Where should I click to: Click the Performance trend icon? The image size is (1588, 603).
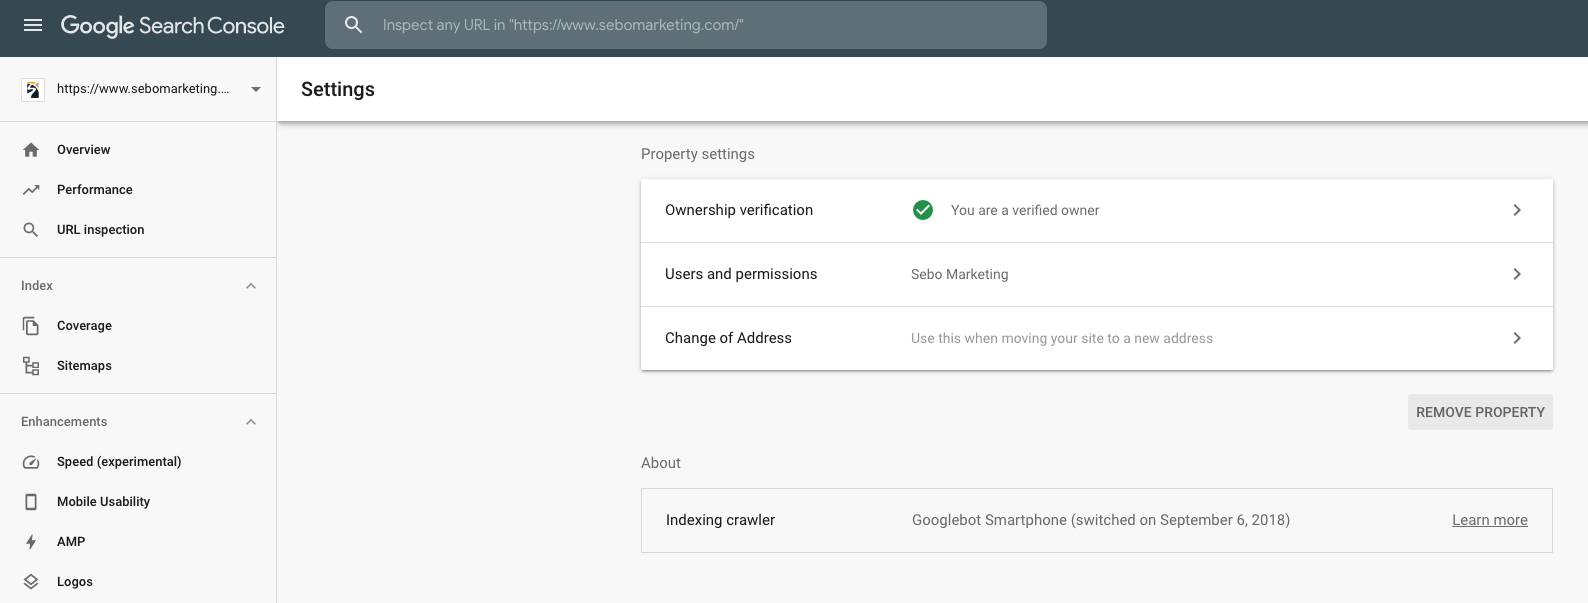pyautogui.click(x=31, y=190)
